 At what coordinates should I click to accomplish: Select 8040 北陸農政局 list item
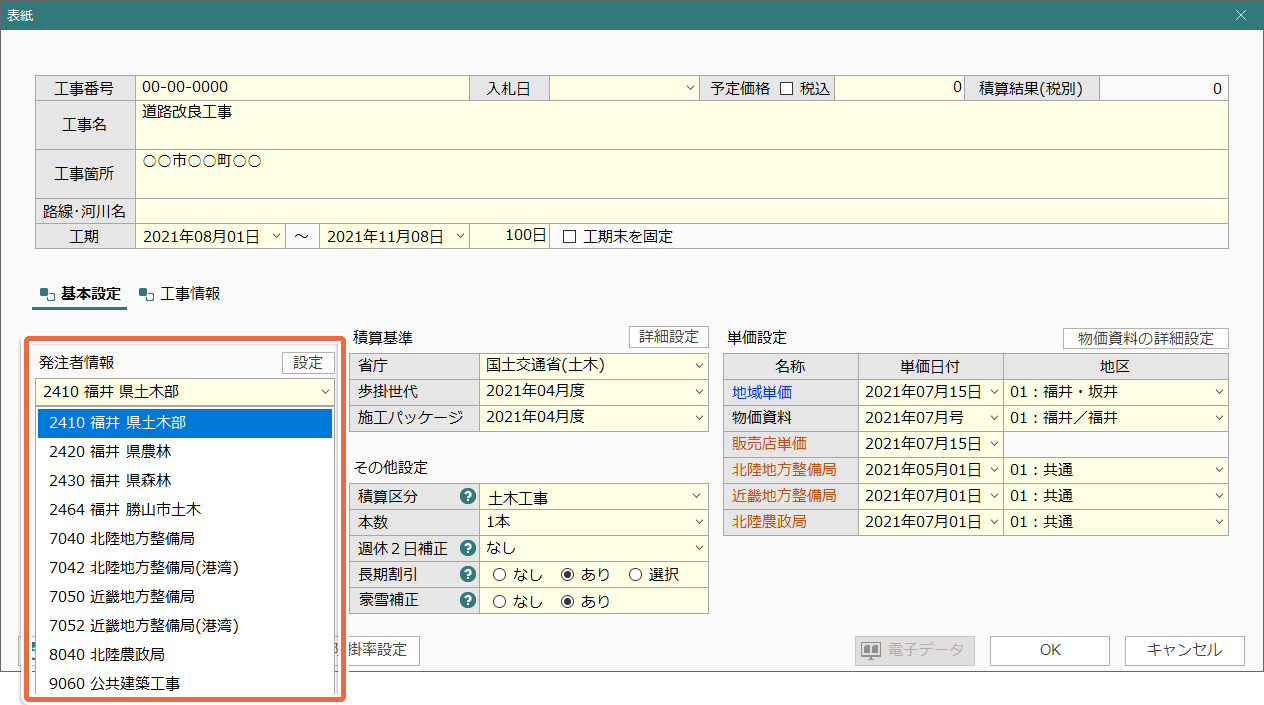[185, 655]
